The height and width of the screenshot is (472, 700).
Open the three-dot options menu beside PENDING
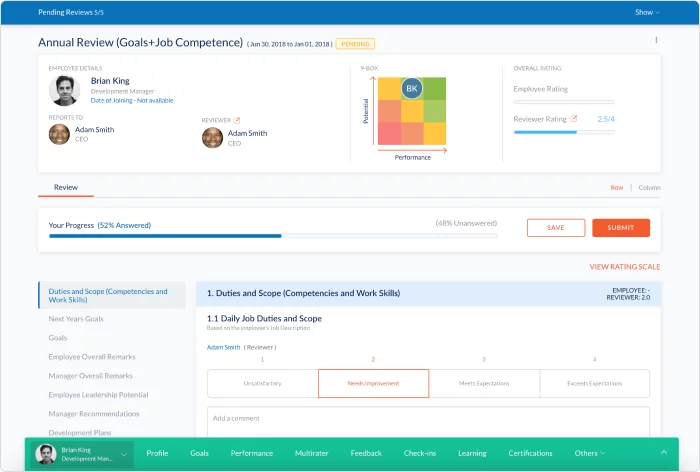pyautogui.click(x=656, y=40)
